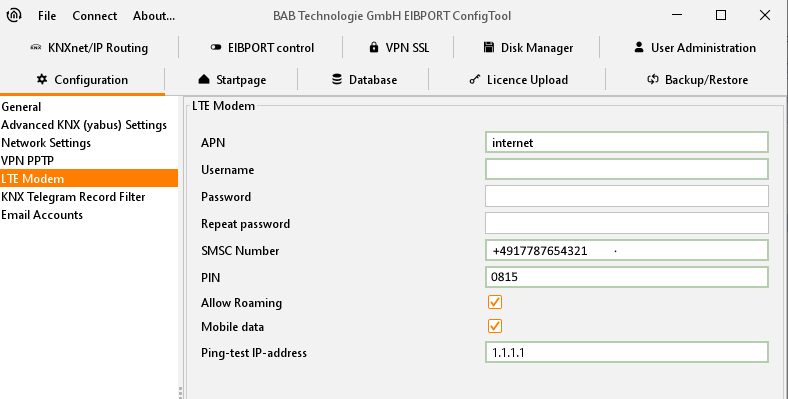Open Licence Upload via its key icon
This screenshot has height=399, width=788.
tap(474, 79)
